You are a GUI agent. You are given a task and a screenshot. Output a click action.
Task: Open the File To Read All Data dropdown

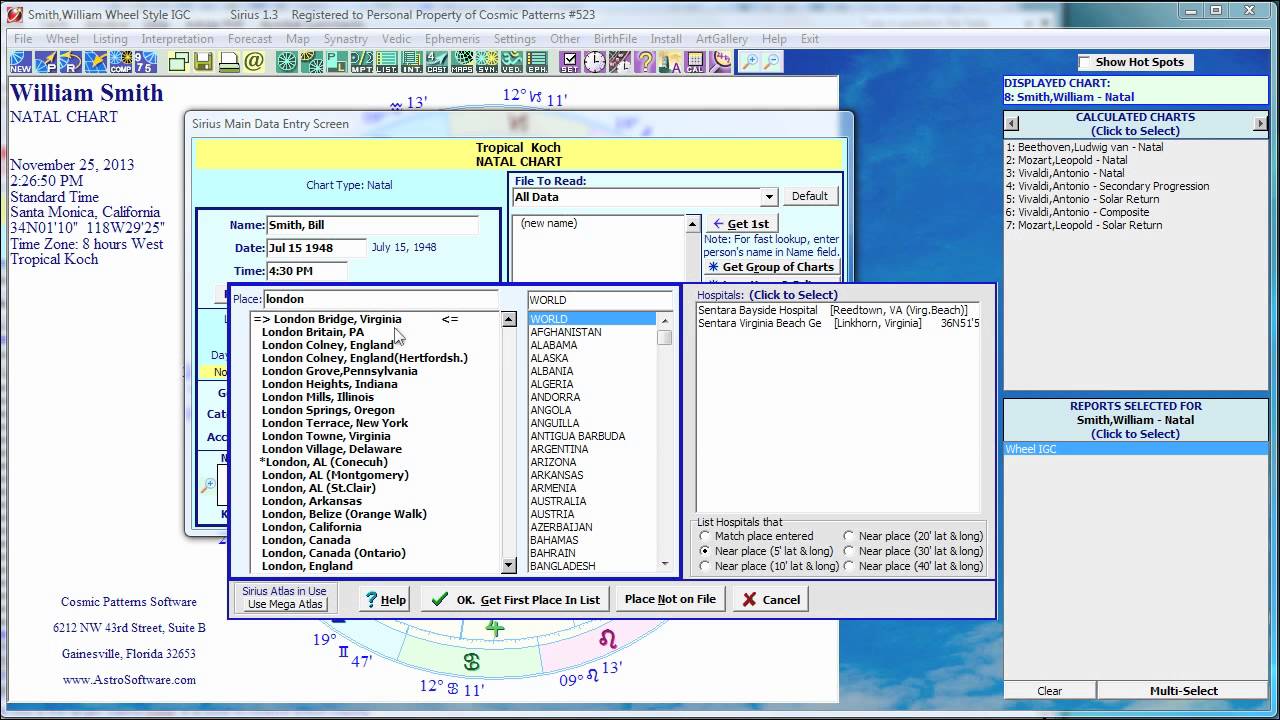pos(768,197)
